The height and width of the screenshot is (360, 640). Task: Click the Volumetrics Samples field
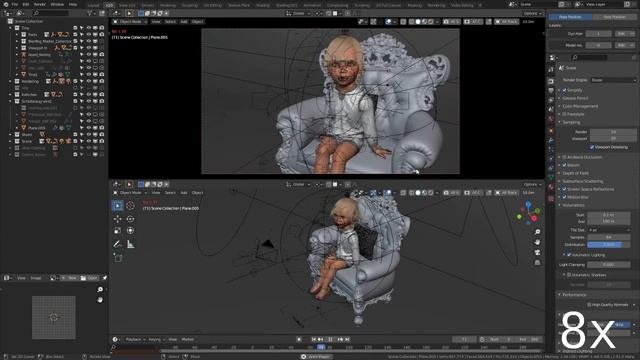pos(608,237)
